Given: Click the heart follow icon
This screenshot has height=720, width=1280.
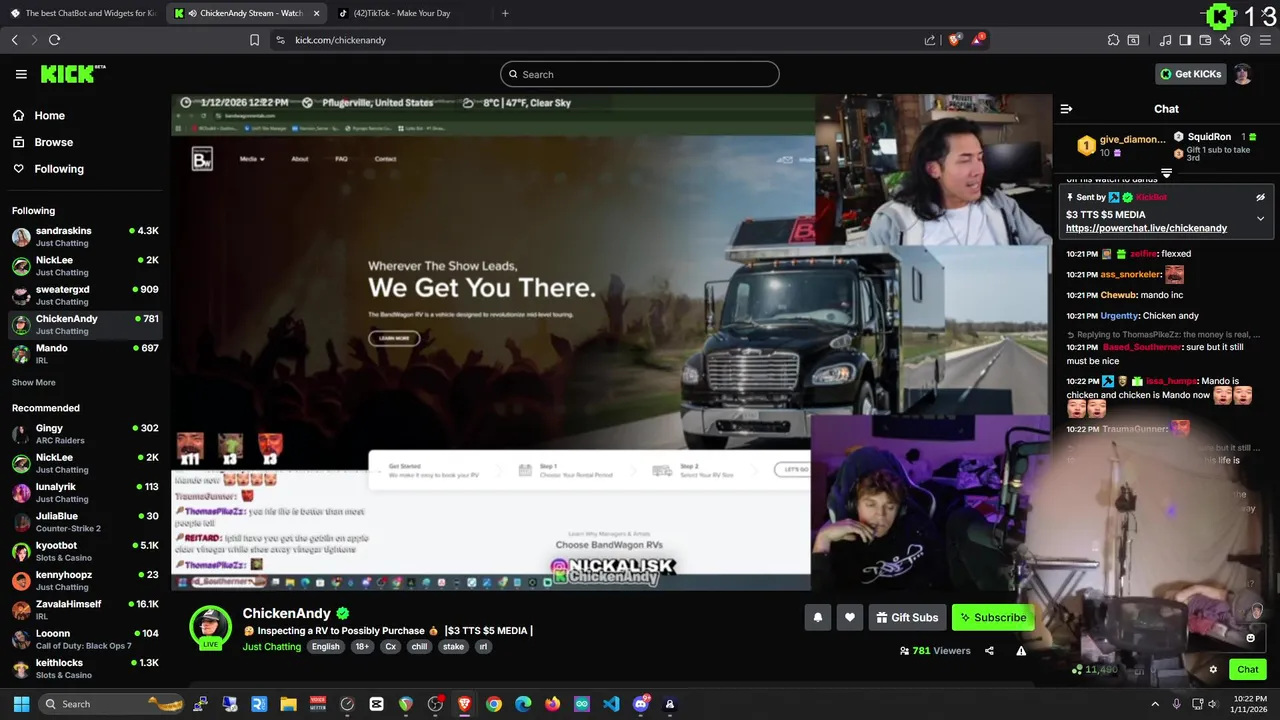Looking at the screenshot, I should 850,618.
